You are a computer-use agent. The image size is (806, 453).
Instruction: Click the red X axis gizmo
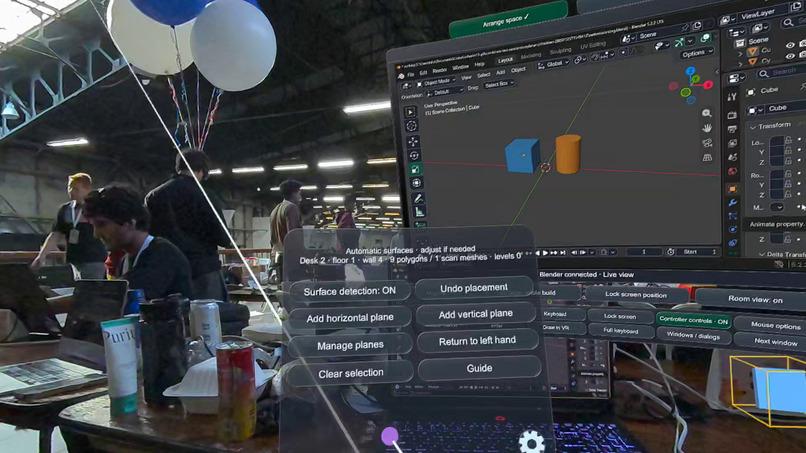[x=708, y=84]
